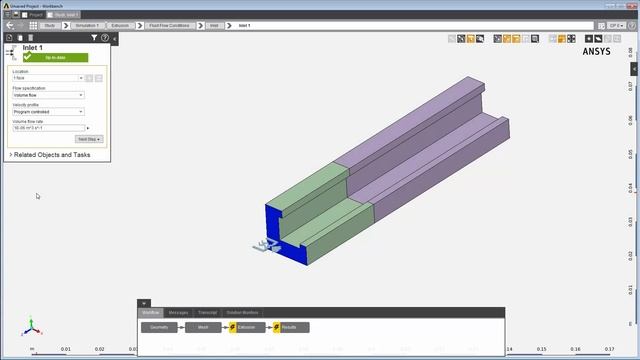Open chevron after Study breadcrumb

(66, 25)
